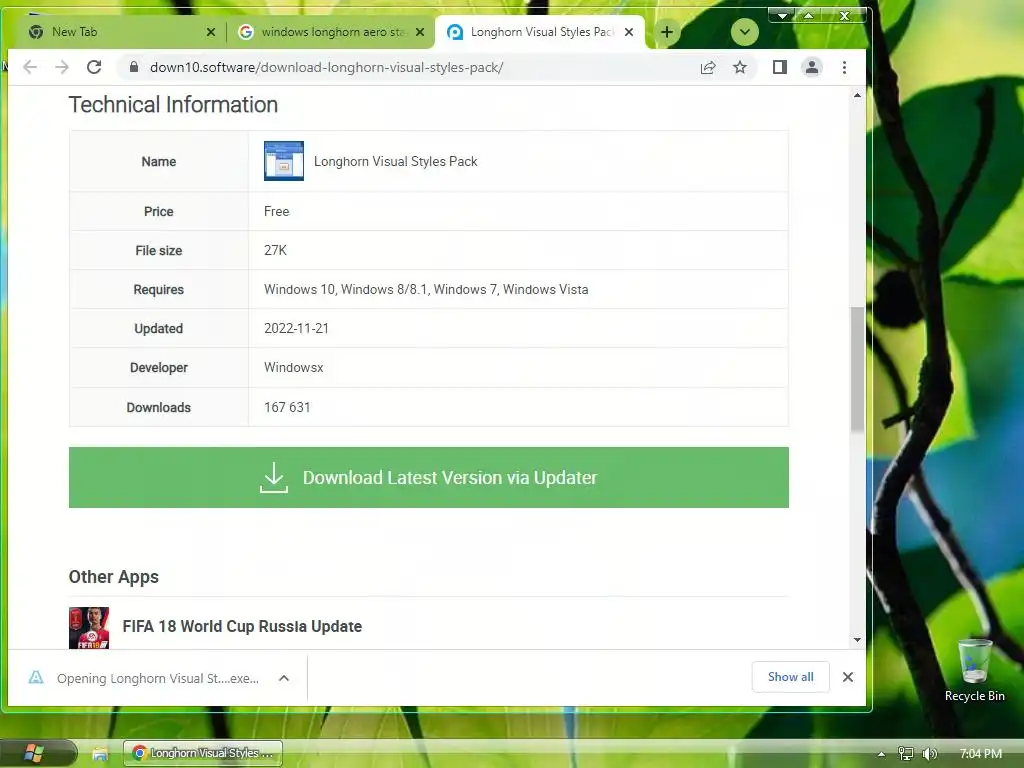Click the Longhorn Visual Styles Pack thumbnail

283,161
